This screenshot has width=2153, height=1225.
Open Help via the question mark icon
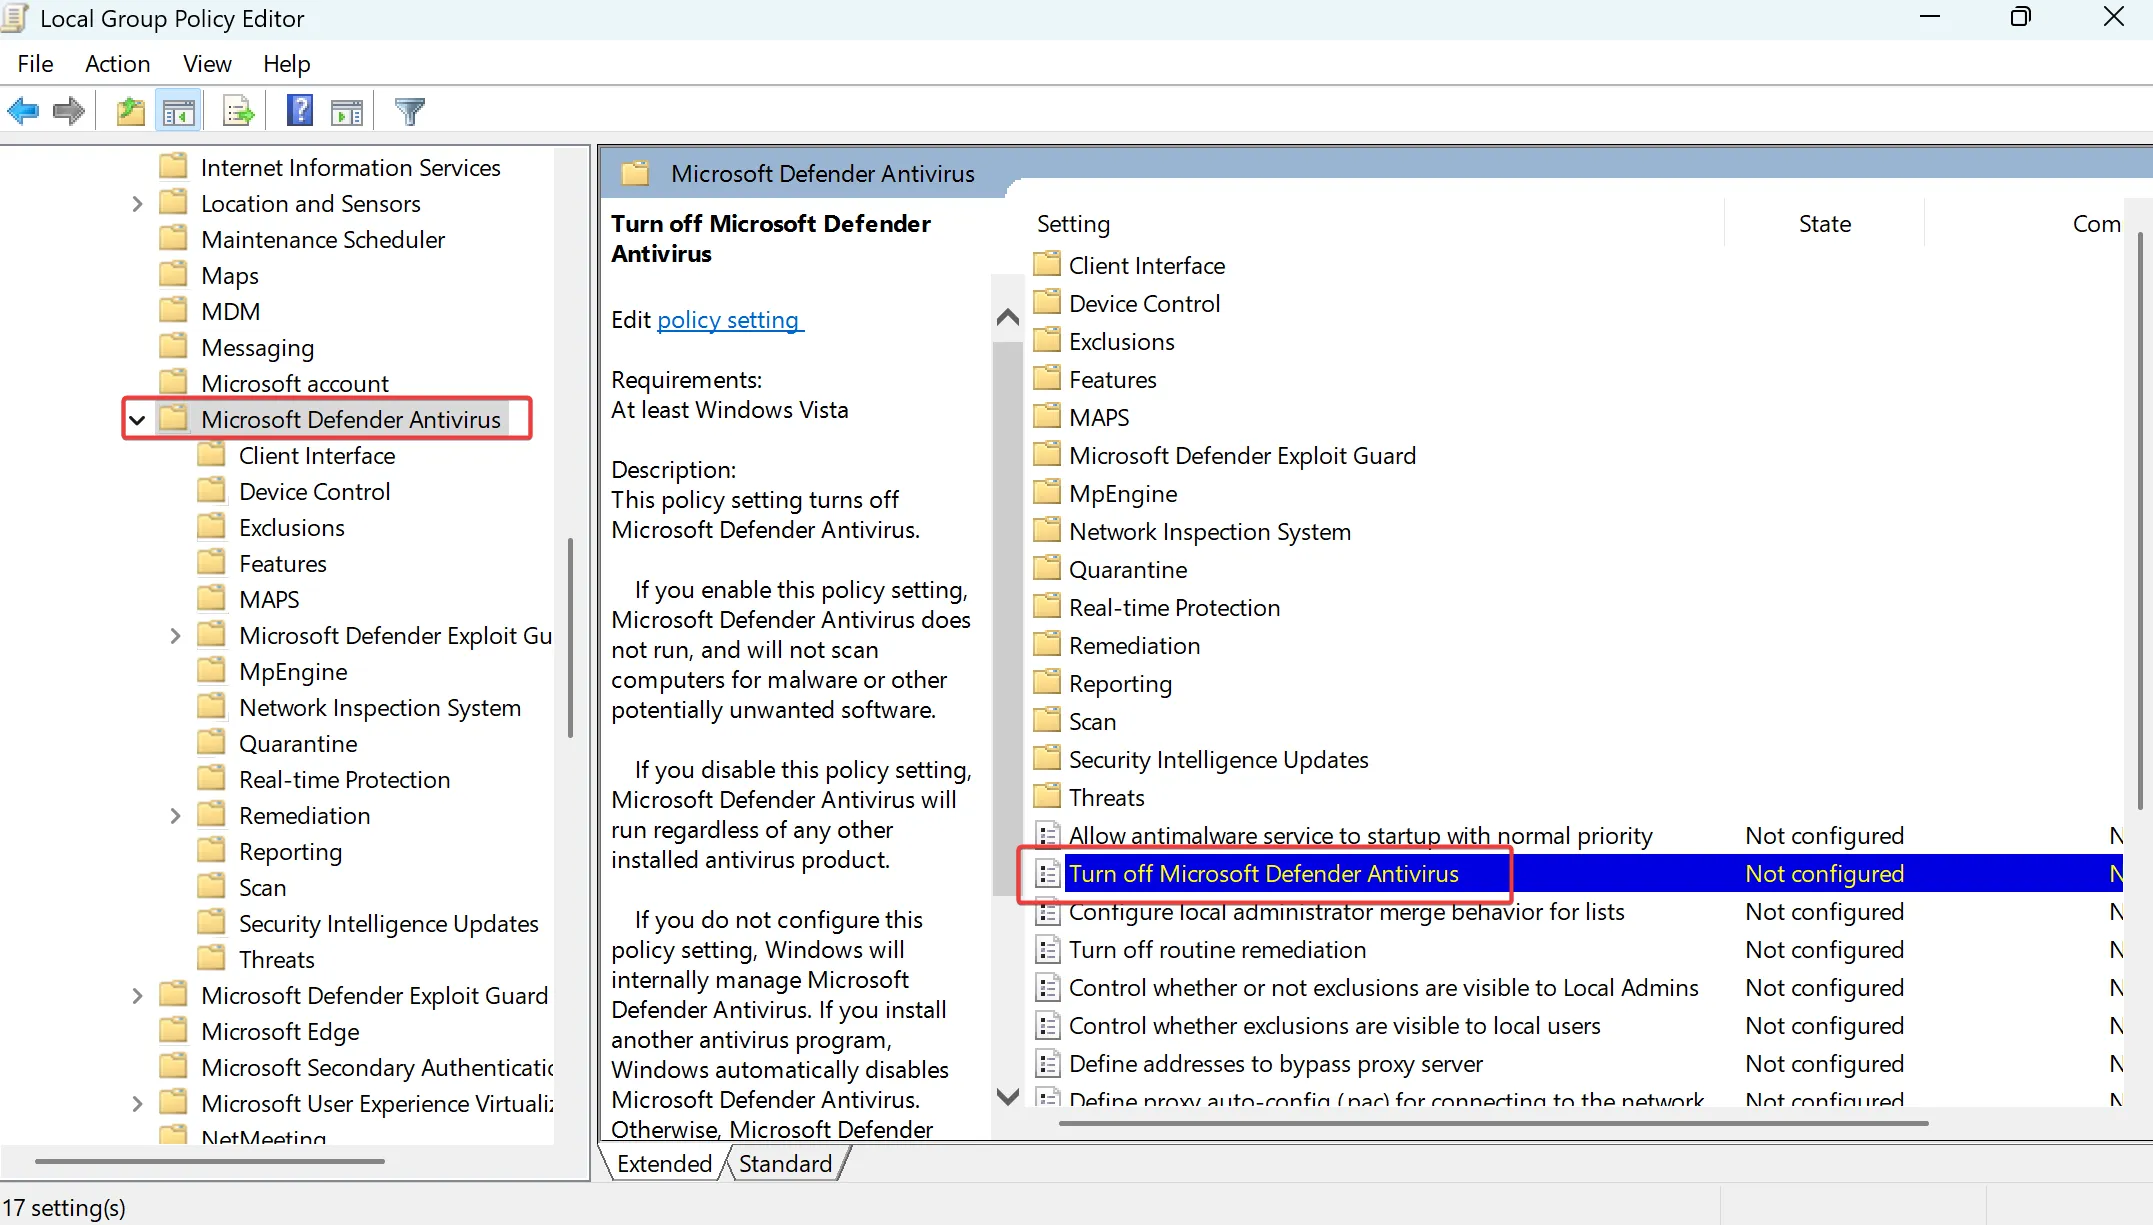(299, 110)
